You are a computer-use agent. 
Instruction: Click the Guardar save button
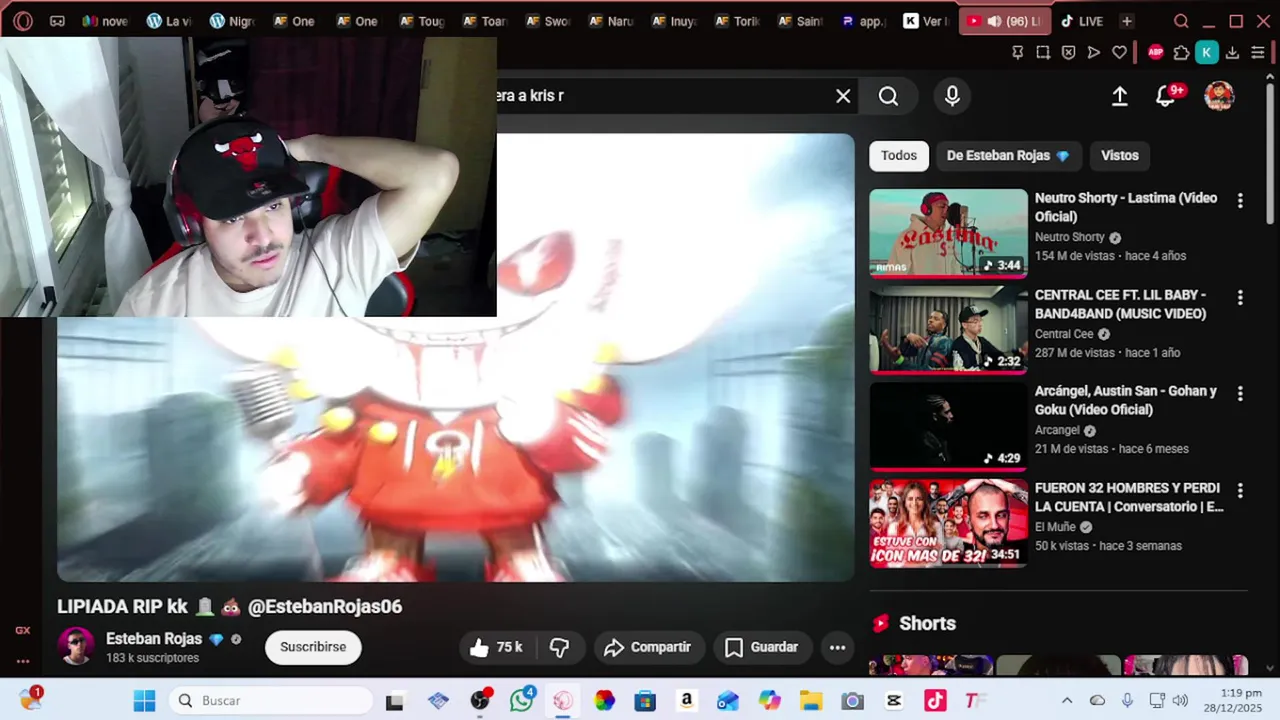[762, 647]
